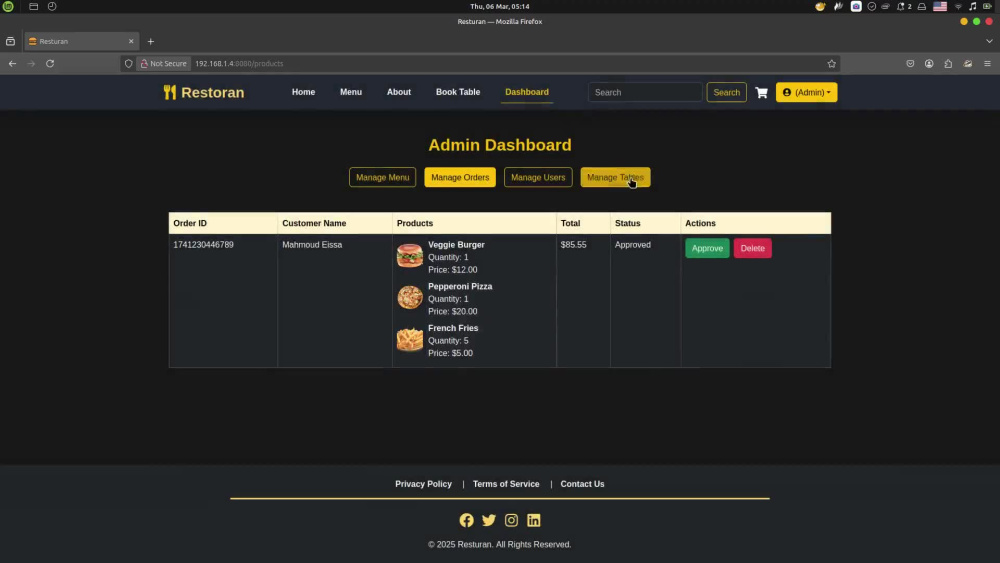Open the Menu nav item

click(x=351, y=92)
